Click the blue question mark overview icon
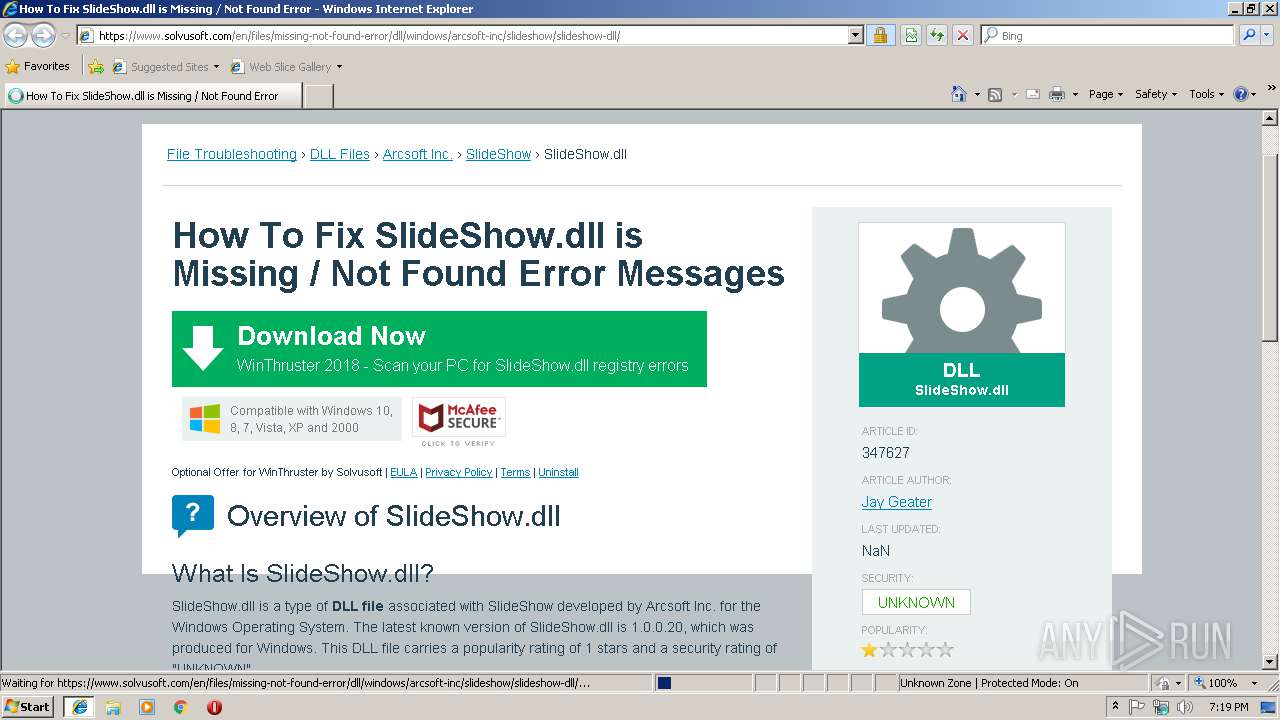The image size is (1280, 720). [193, 516]
